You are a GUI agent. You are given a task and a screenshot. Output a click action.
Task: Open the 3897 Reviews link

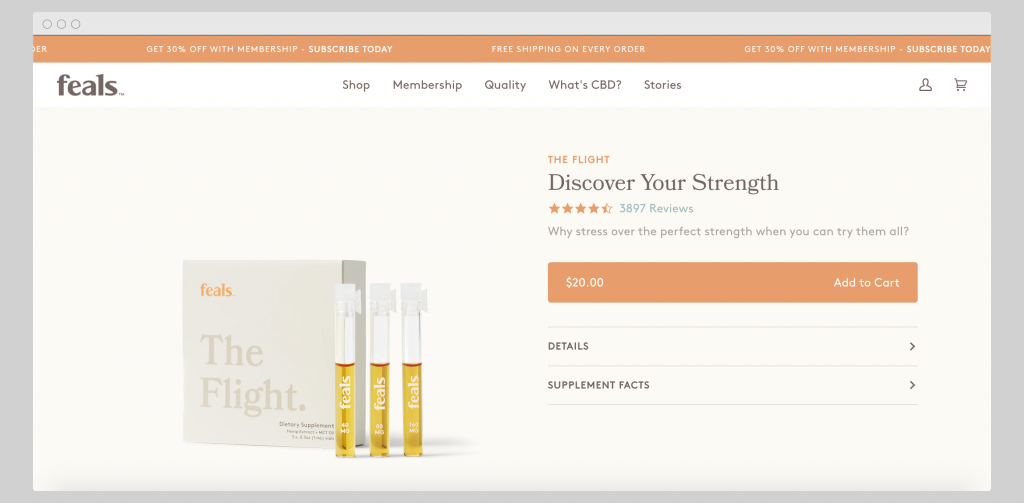pos(656,208)
